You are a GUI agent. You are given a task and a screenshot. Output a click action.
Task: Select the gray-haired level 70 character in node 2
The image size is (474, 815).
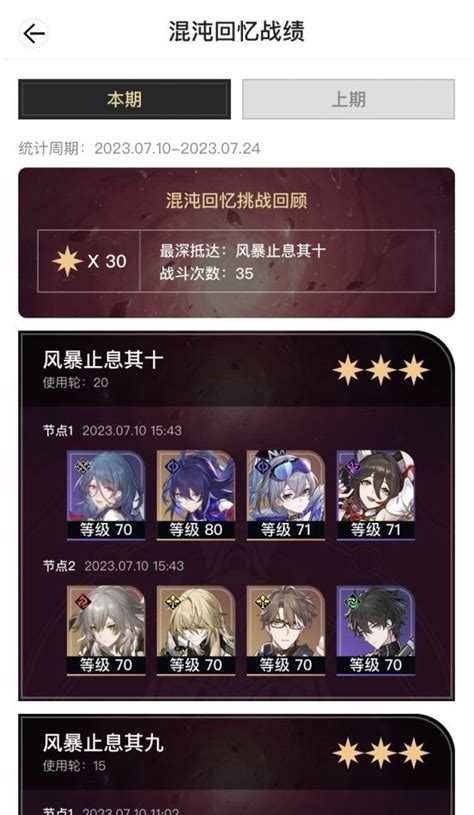point(106,630)
